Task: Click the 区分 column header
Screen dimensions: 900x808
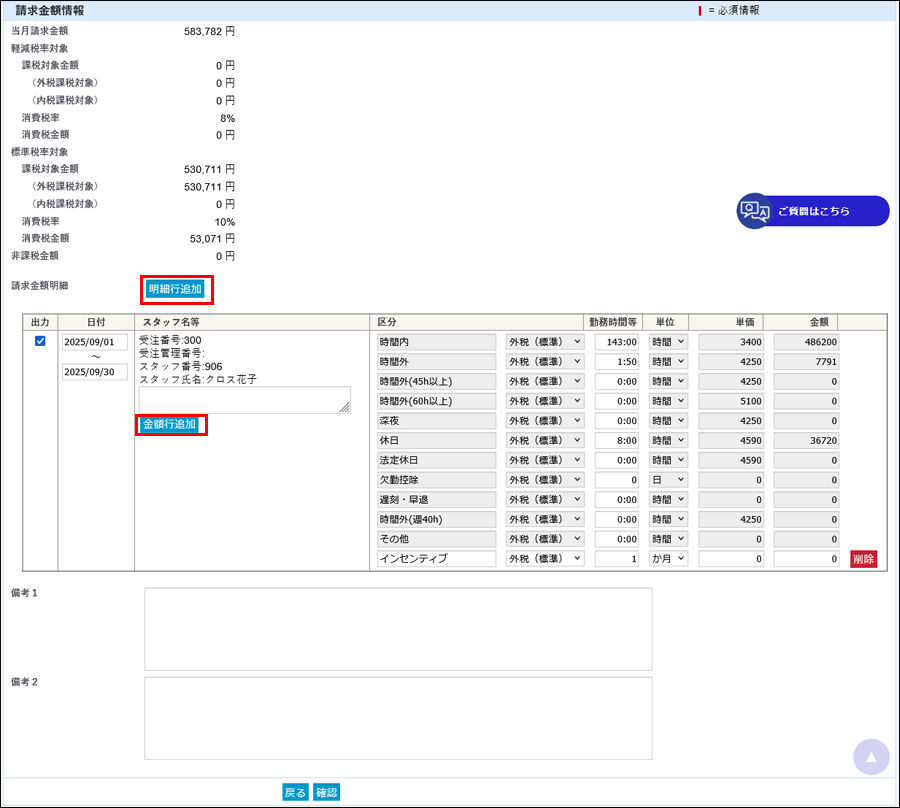Action: (387, 322)
